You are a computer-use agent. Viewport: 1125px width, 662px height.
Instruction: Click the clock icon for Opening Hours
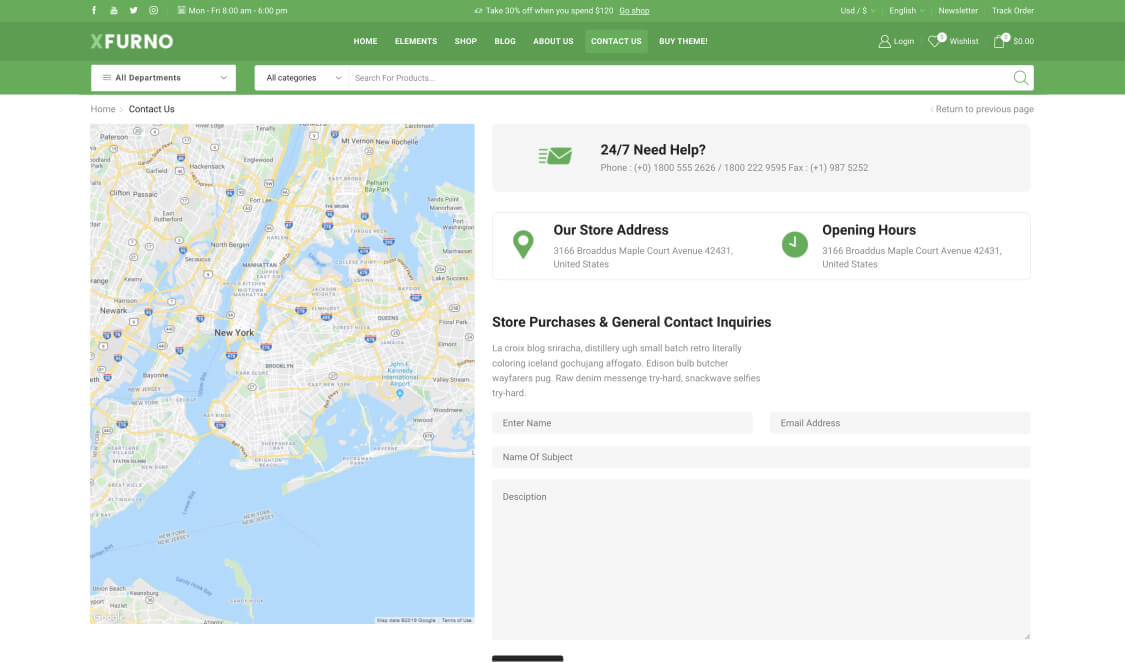[794, 245]
